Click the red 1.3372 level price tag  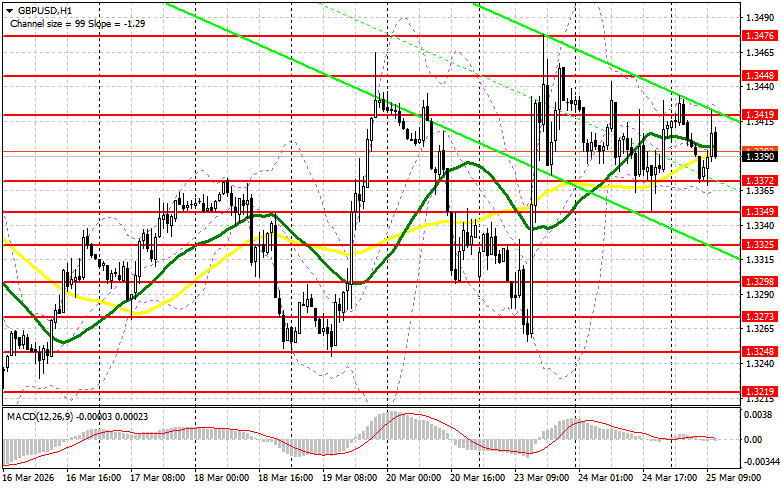(759, 181)
